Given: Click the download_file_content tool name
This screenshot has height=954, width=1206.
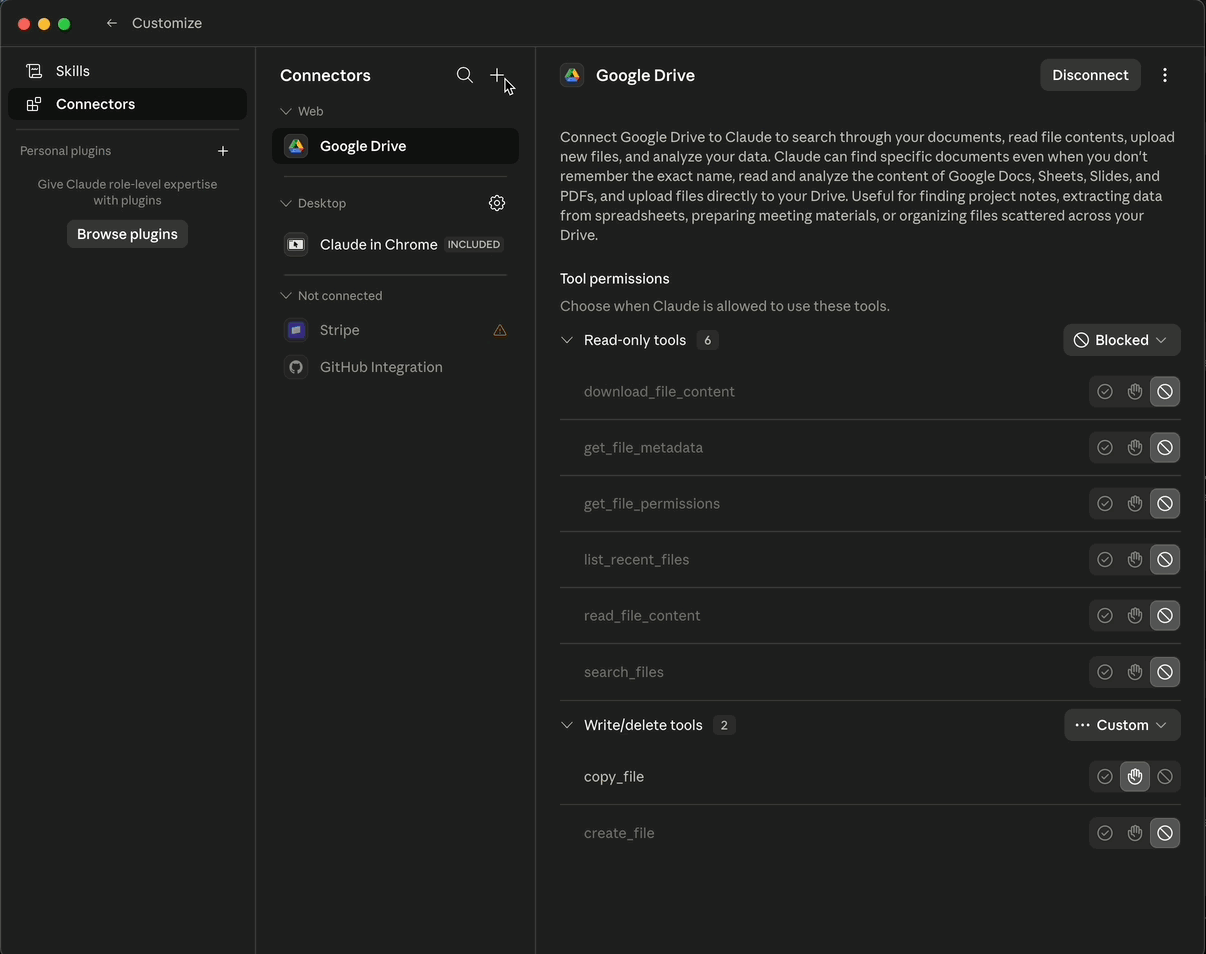Looking at the screenshot, I should (659, 392).
